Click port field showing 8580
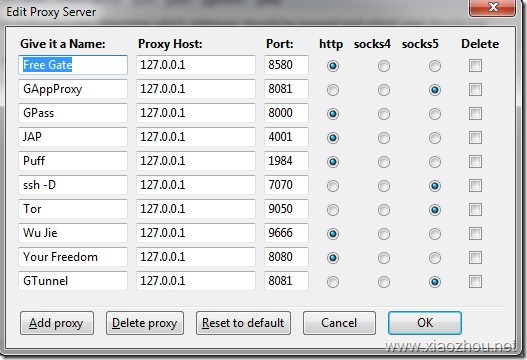The width and height of the screenshot is (527, 360). click(286, 65)
